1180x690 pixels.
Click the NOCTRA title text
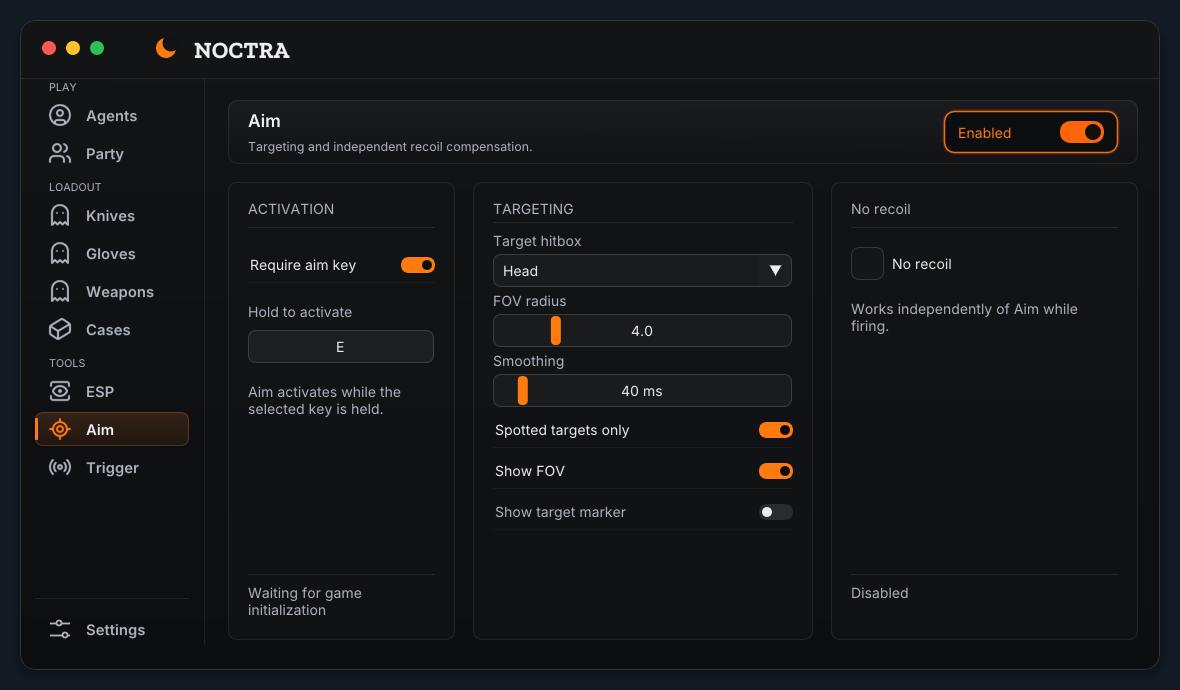pyautogui.click(x=242, y=50)
